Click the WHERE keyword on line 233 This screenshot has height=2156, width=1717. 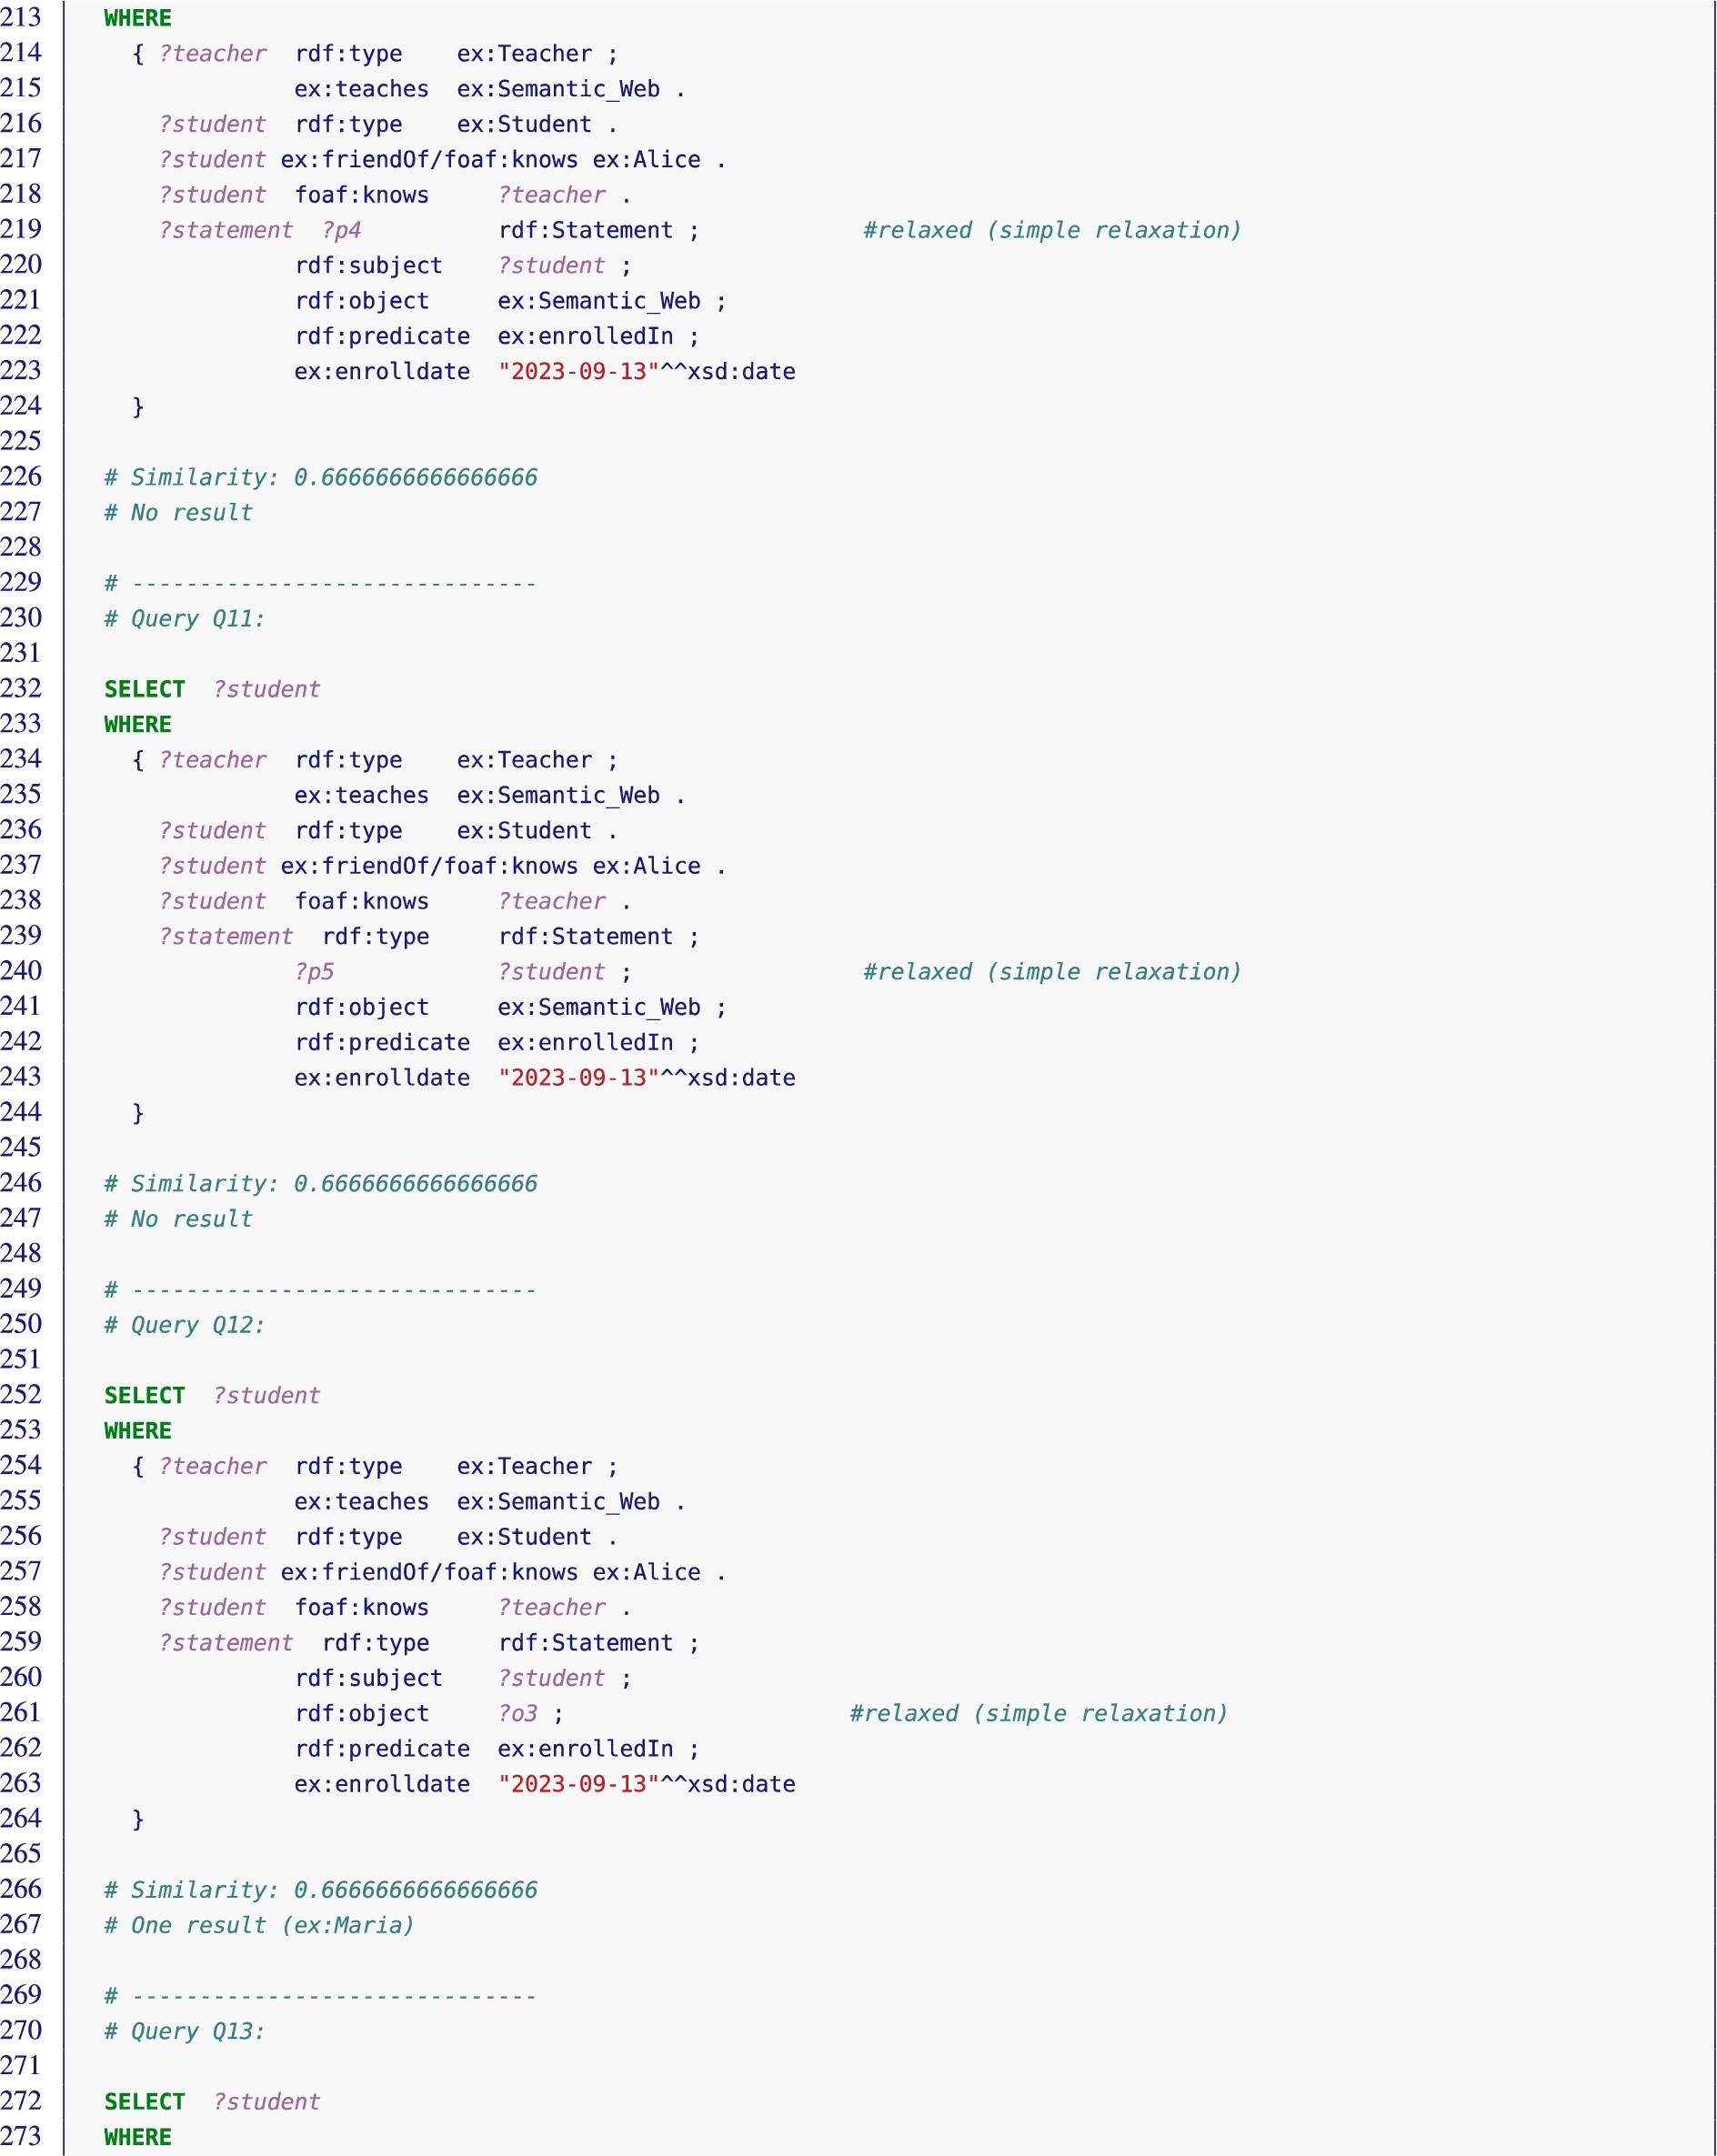tap(138, 724)
